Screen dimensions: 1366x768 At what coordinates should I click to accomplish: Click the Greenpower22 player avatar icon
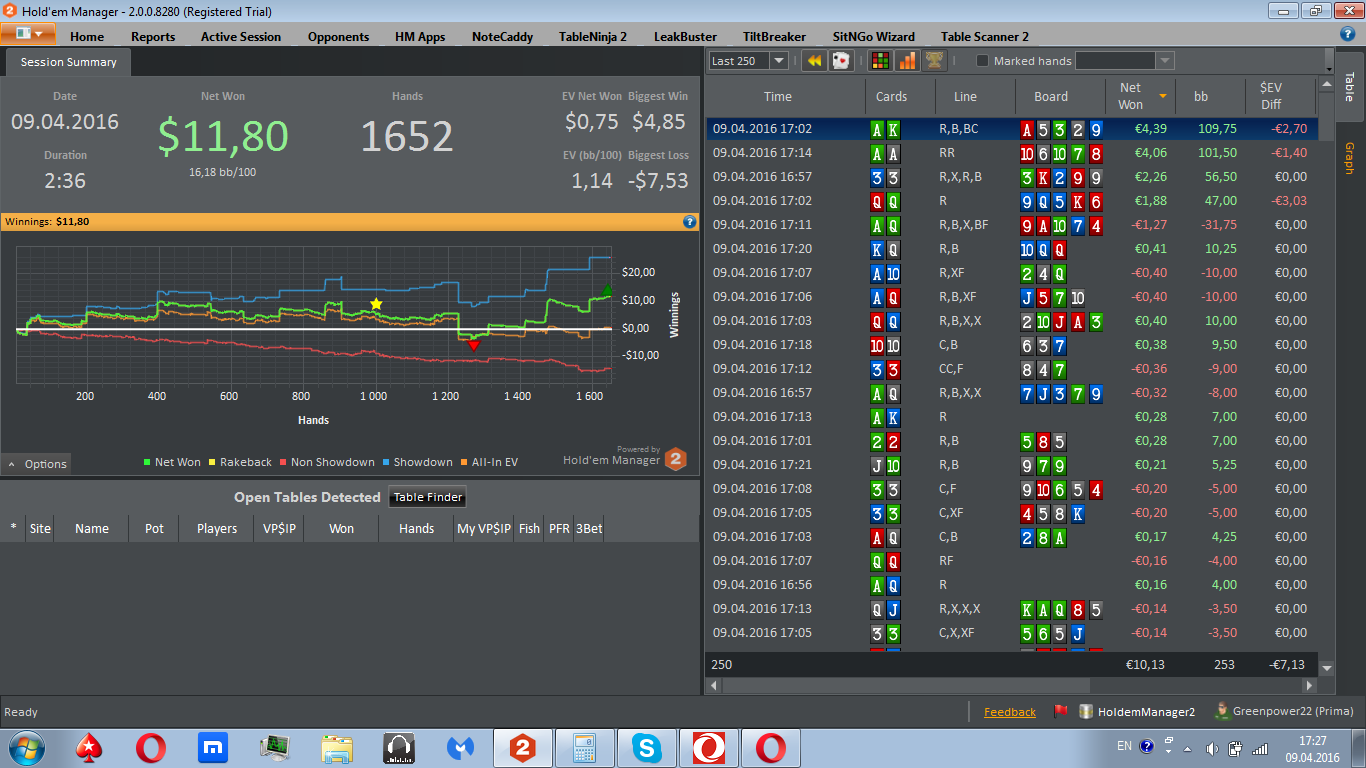(x=1221, y=711)
